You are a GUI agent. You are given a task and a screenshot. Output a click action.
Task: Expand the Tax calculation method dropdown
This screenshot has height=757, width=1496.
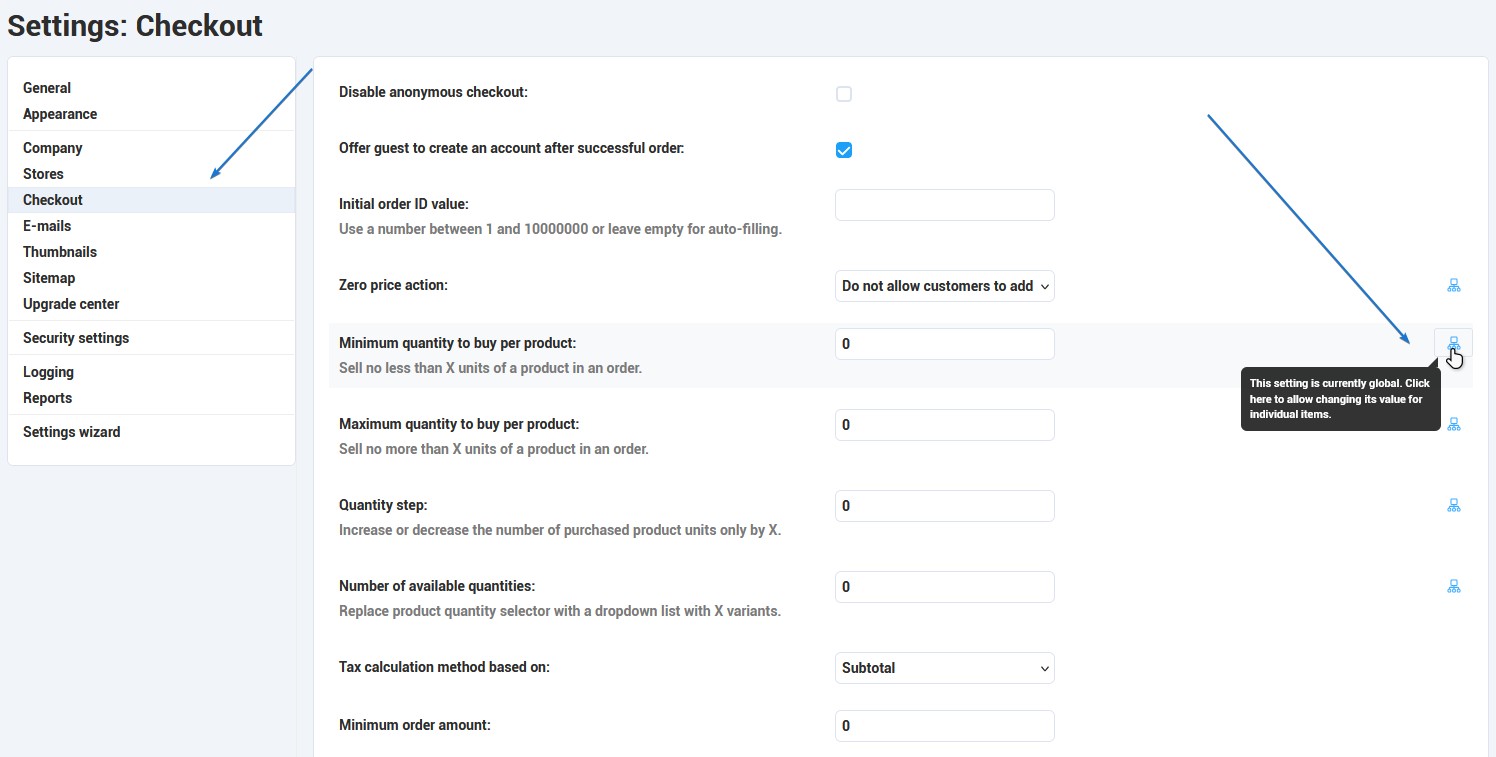point(945,668)
